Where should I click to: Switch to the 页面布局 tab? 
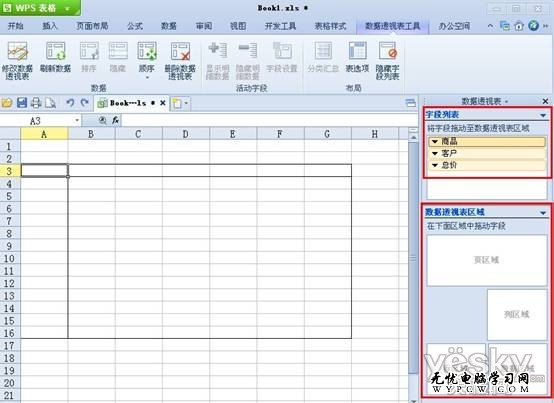pyautogui.click(x=92, y=26)
